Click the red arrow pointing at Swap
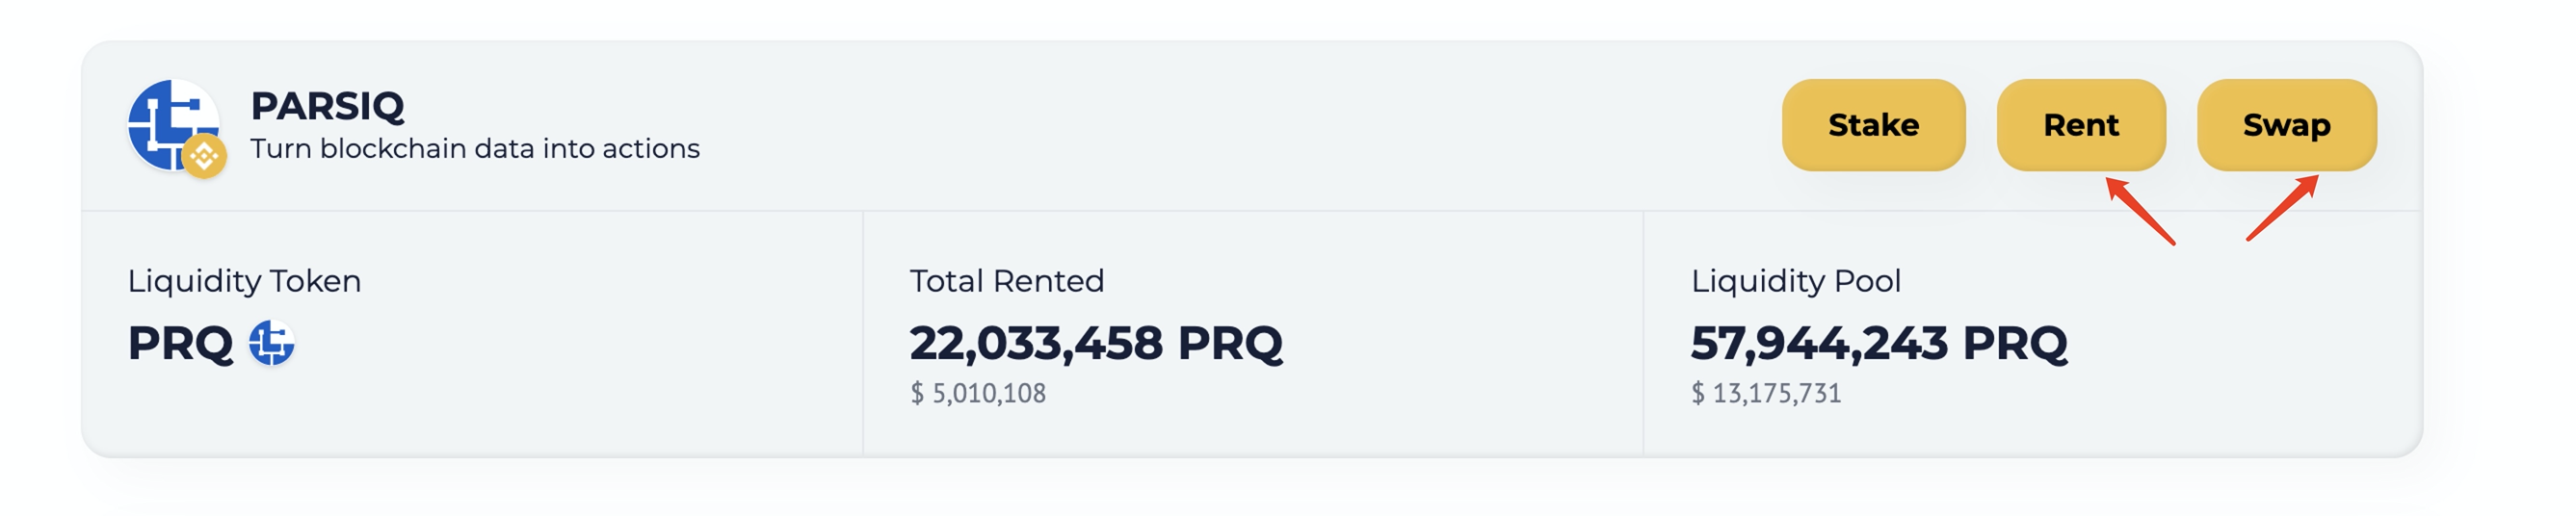Screen dimensions: 2576x516 tap(2282, 208)
